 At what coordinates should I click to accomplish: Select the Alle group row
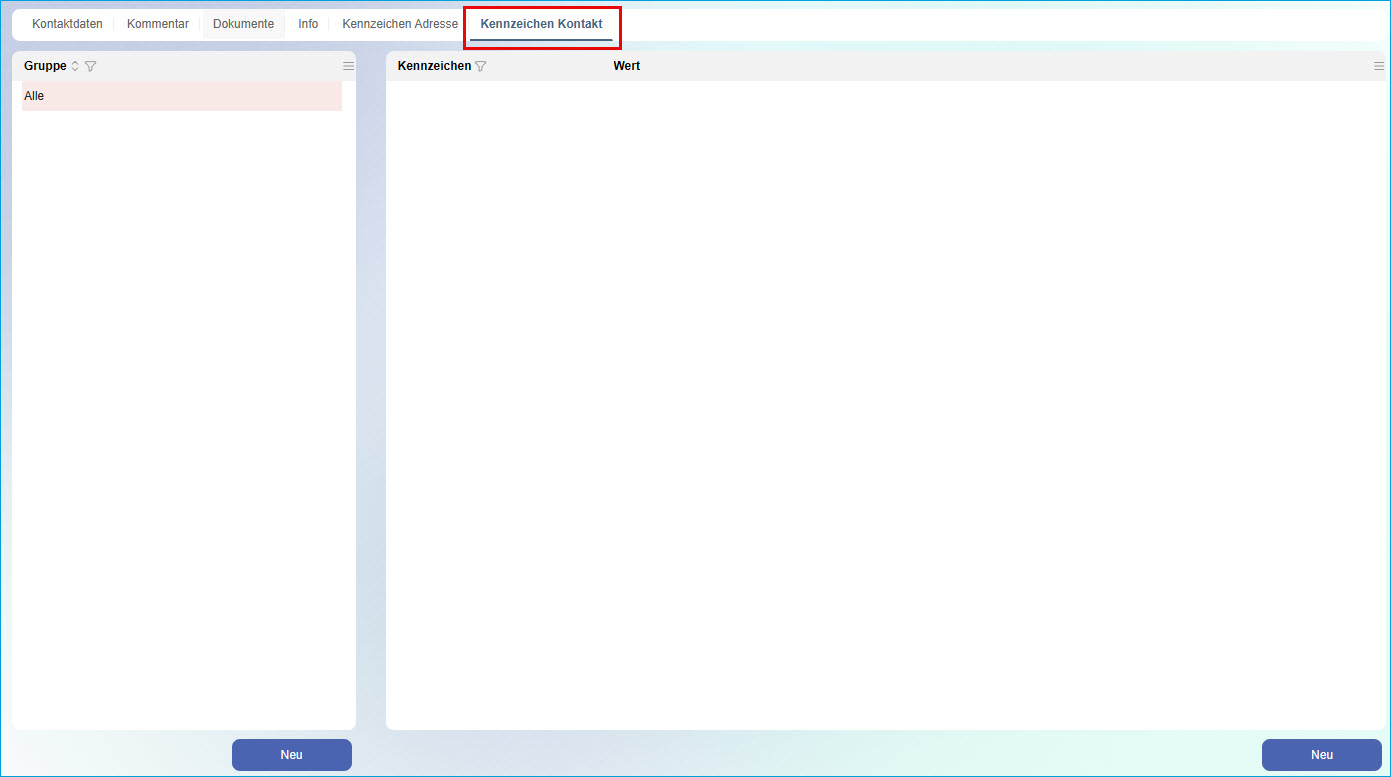pos(182,96)
